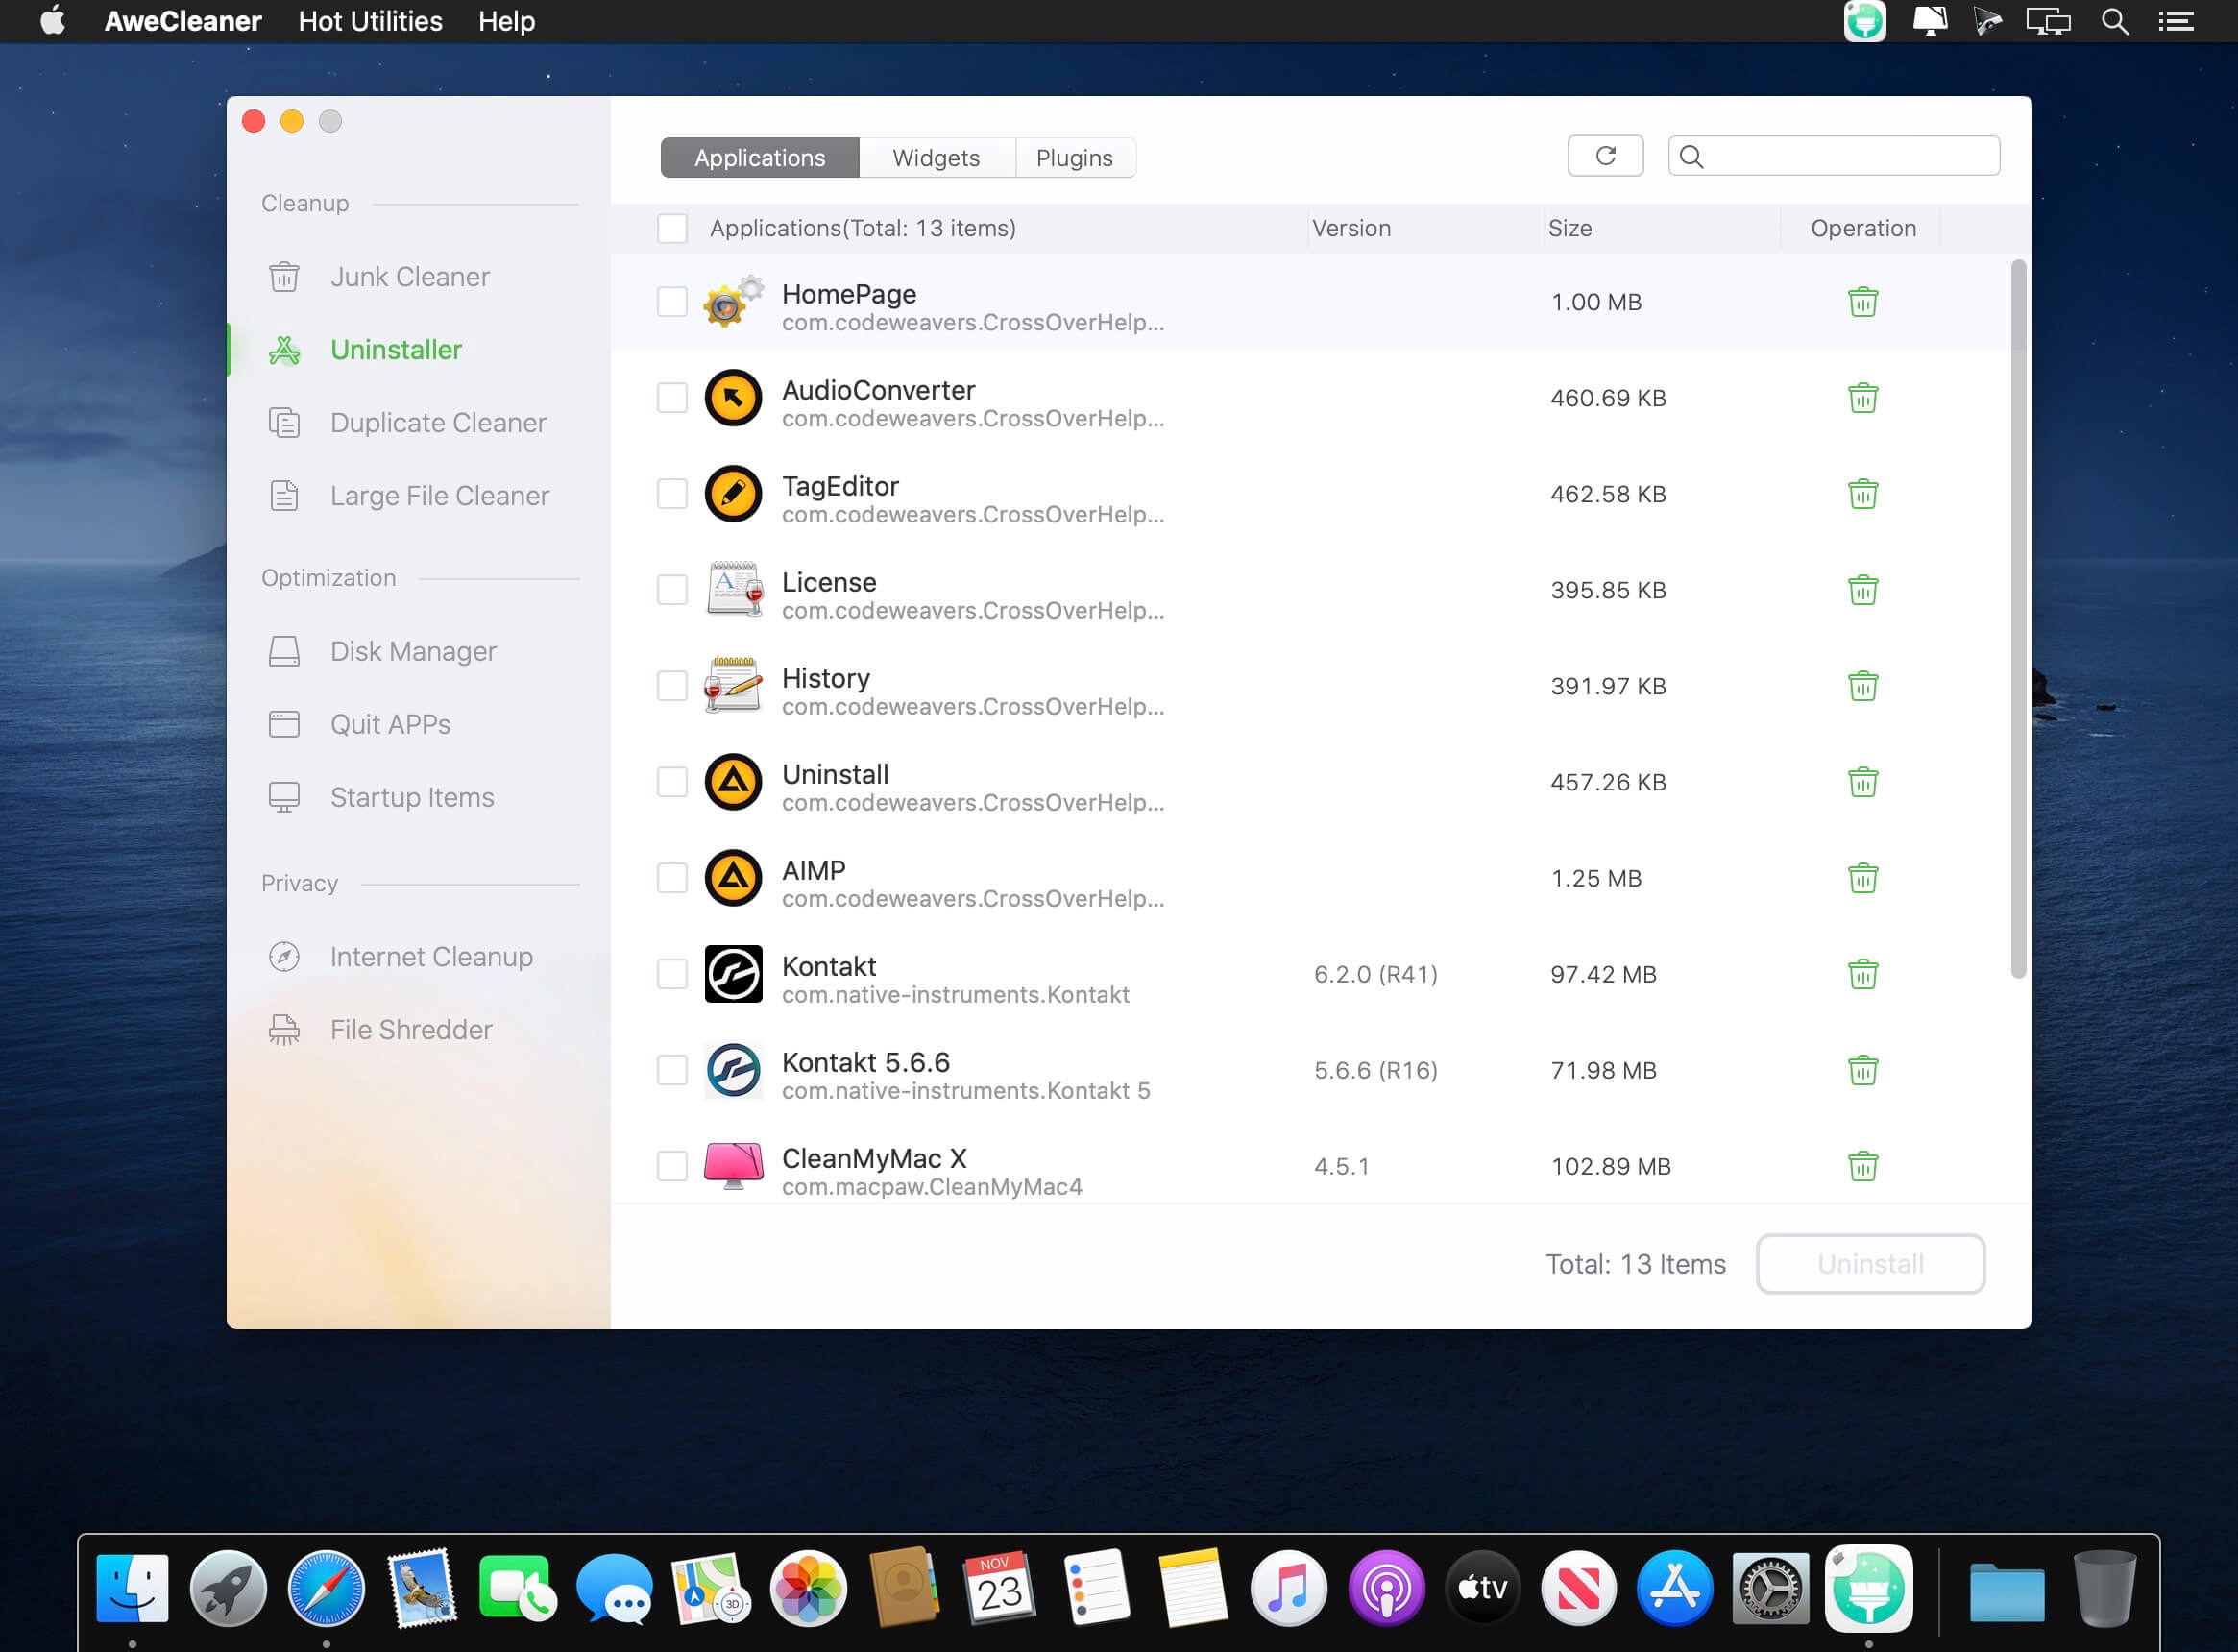
Task: Tick the checkbox for AudioConverter
Action: tap(672, 398)
